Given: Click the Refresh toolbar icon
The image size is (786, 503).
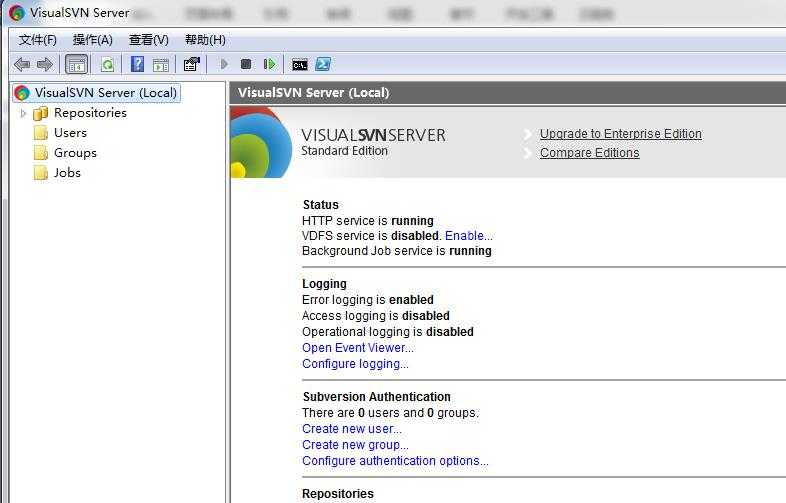Looking at the screenshot, I should tap(107, 64).
